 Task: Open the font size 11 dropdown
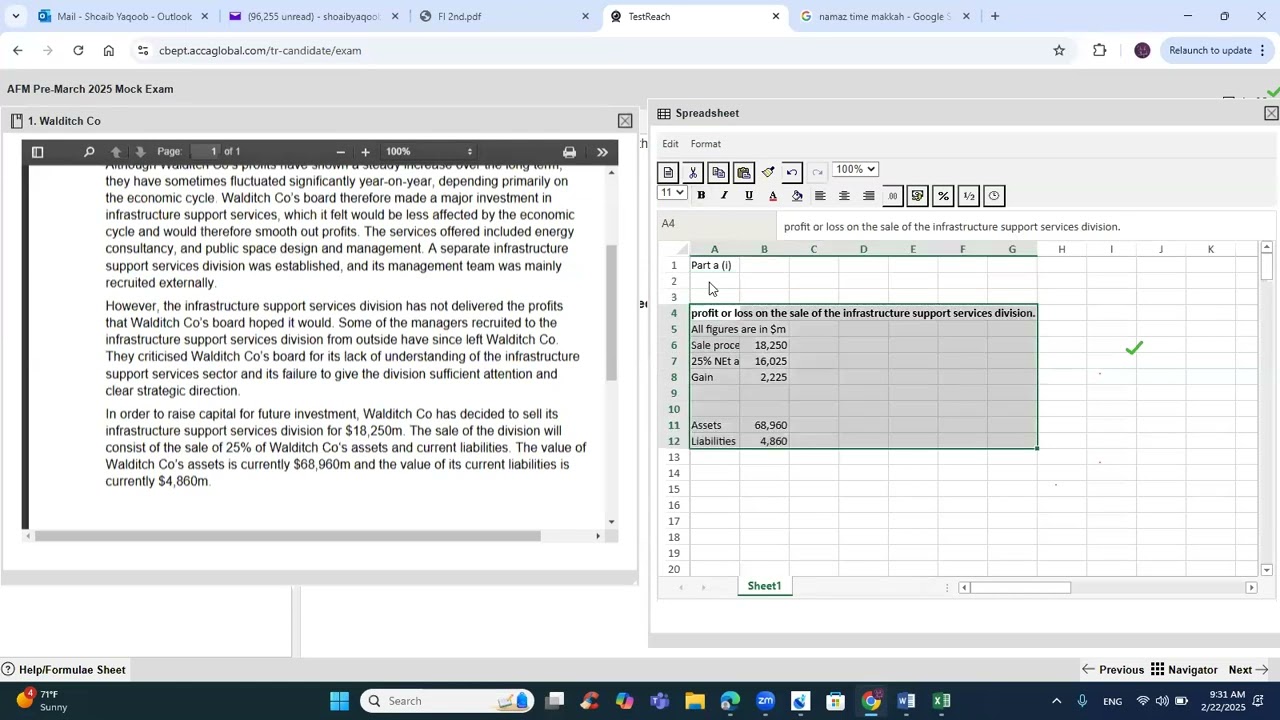[672, 192]
